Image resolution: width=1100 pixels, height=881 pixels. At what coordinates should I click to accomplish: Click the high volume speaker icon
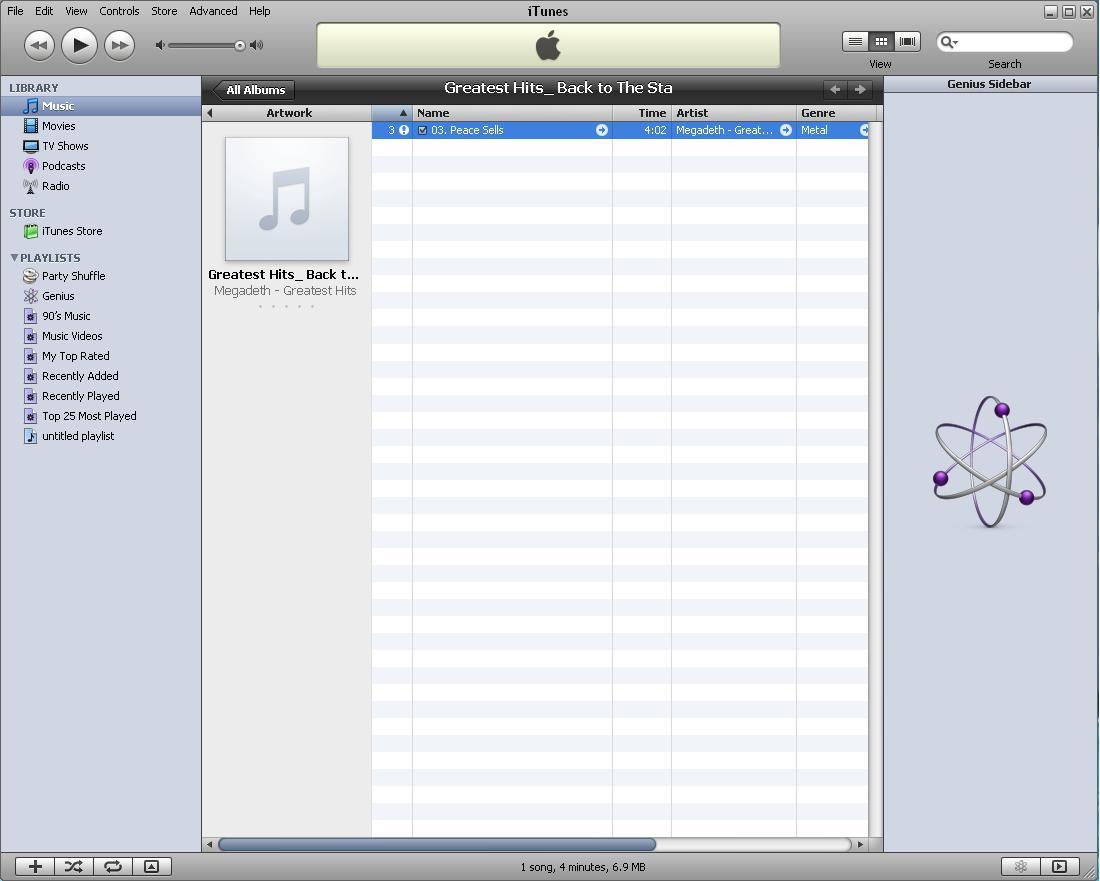(x=257, y=45)
